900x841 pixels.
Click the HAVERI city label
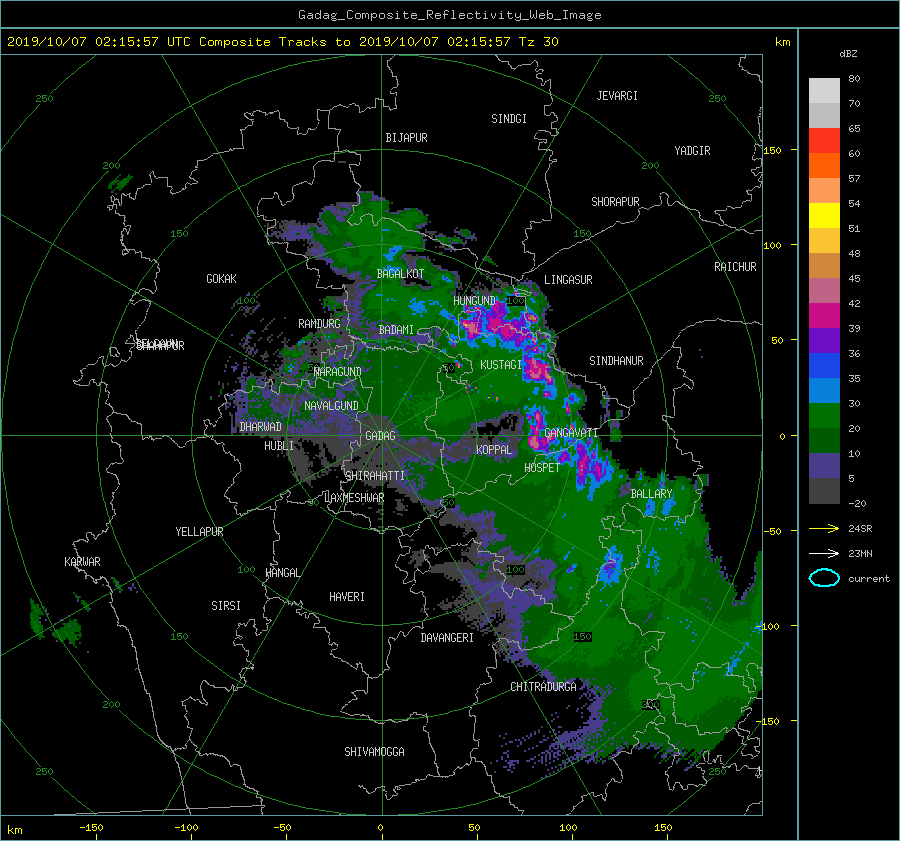point(347,597)
